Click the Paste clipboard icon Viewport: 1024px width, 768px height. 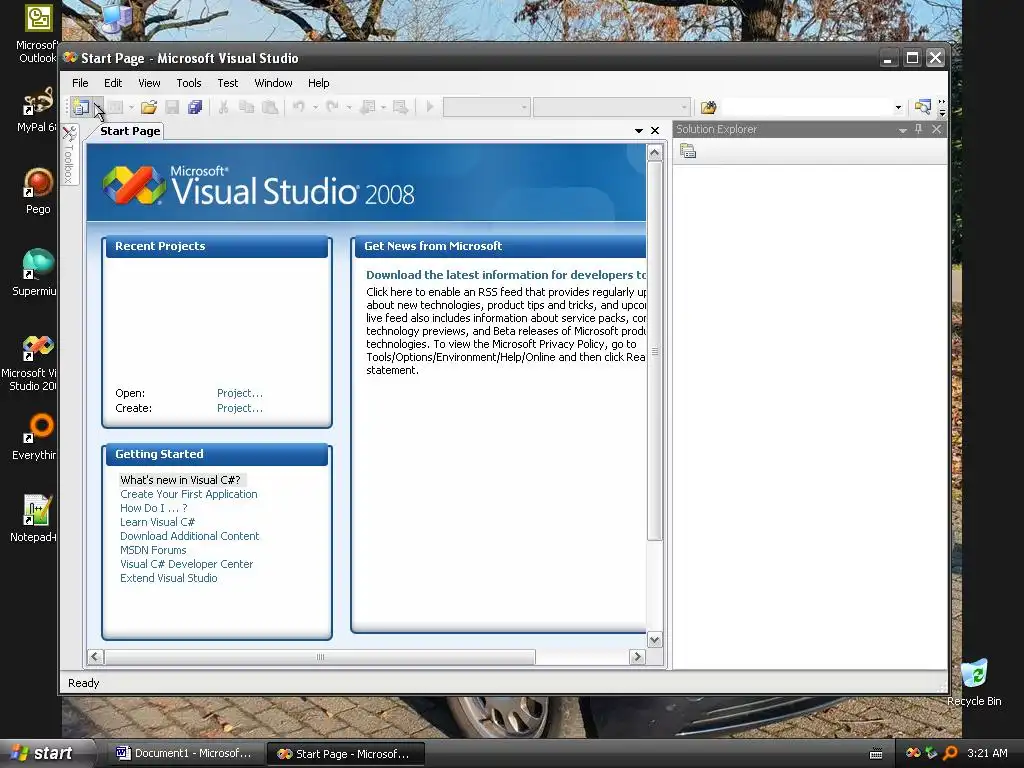tap(270, 106)
